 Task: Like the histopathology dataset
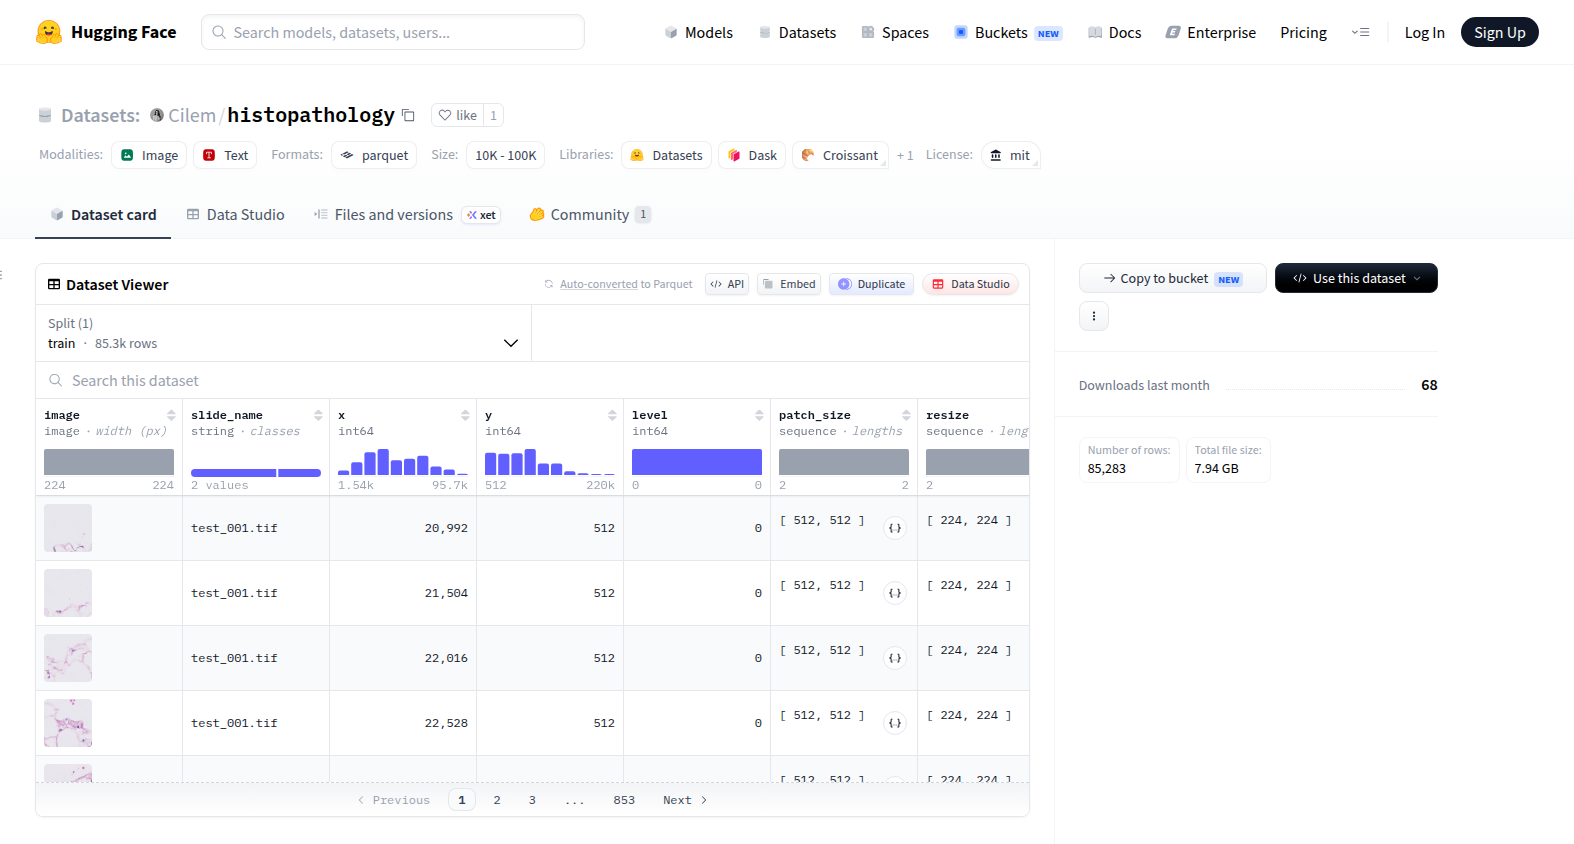[x=458, y=115]
